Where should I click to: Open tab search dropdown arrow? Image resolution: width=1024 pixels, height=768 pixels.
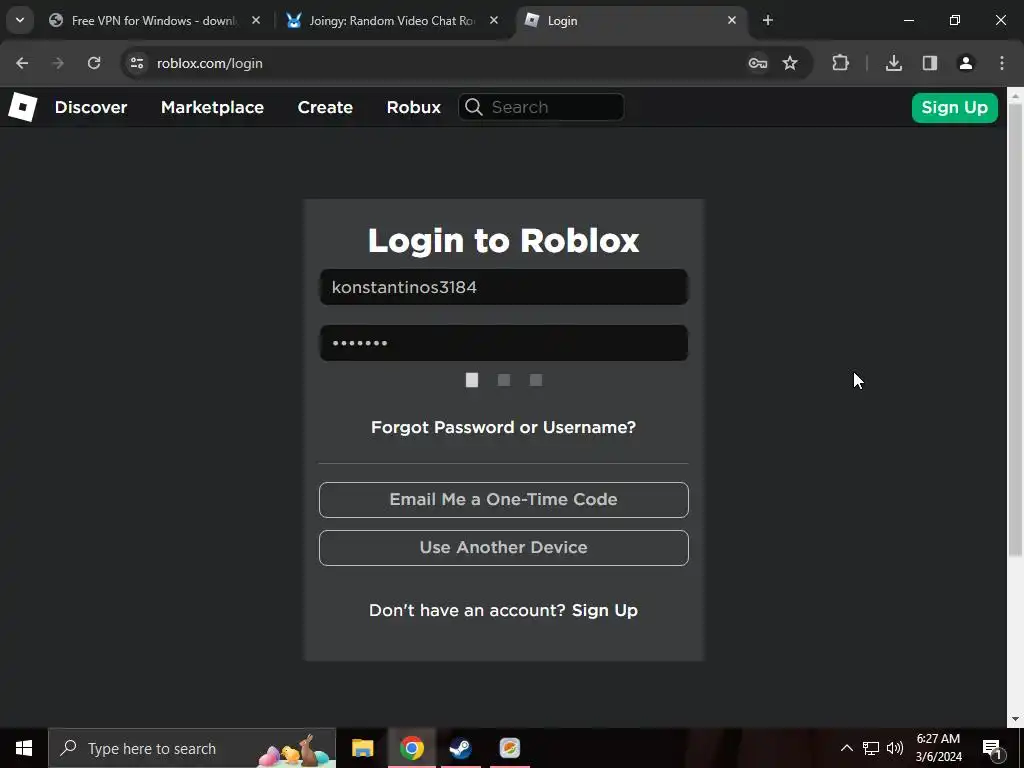(20, 20)
